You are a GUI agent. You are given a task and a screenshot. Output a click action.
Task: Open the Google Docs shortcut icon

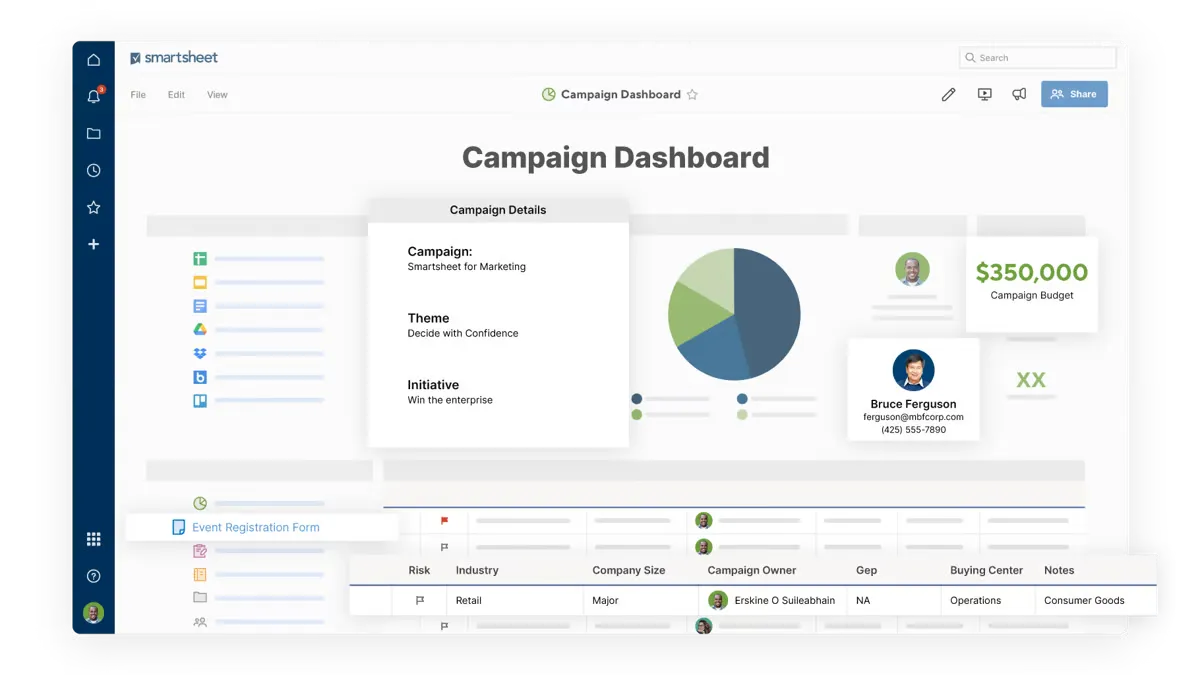(199, 306)
